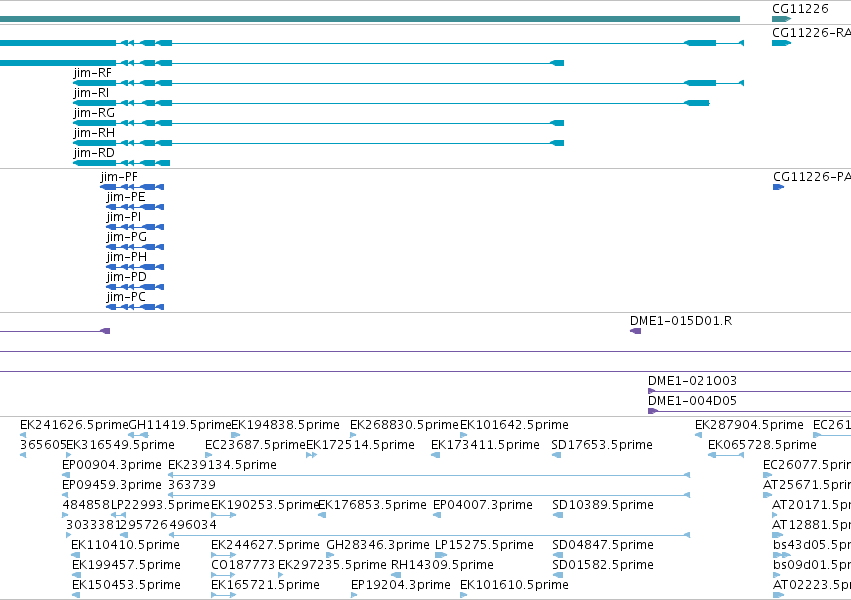Open the jim-PG protein label
The width and height of the screenshot is (851, 600).
pyautogui.click(x=126, y=237)
